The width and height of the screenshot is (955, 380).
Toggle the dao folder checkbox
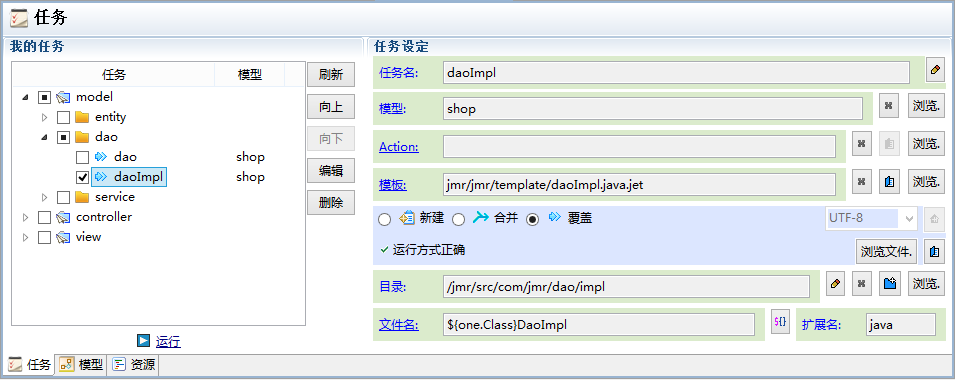coord(63,137)
